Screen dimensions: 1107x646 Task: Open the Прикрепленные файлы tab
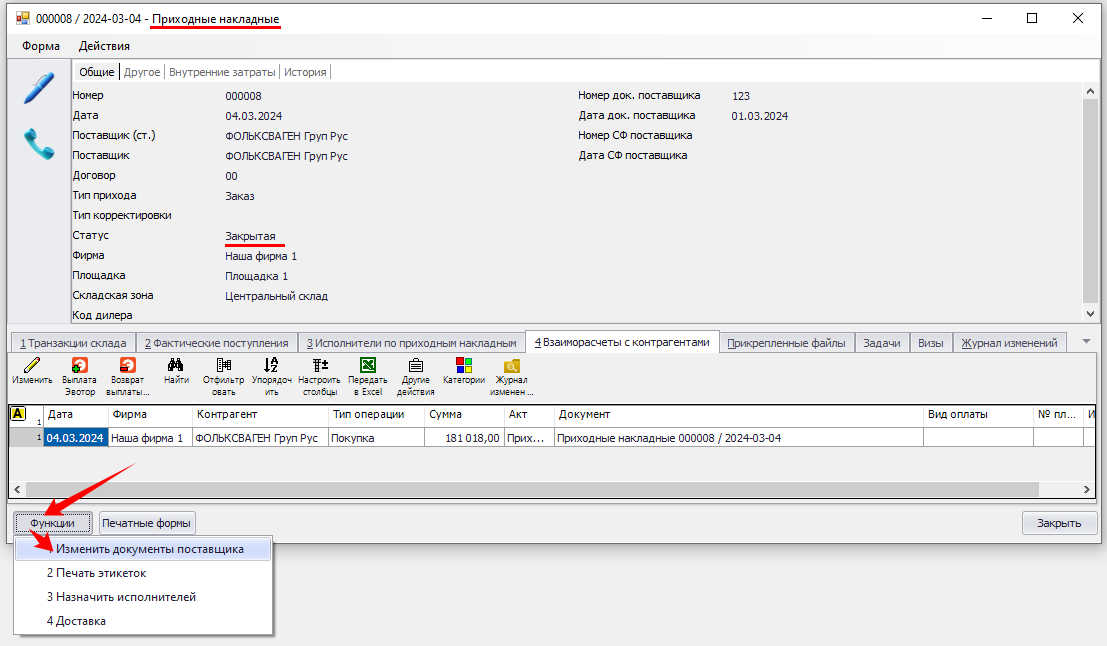pyautogui.click(x=786, y=343)
